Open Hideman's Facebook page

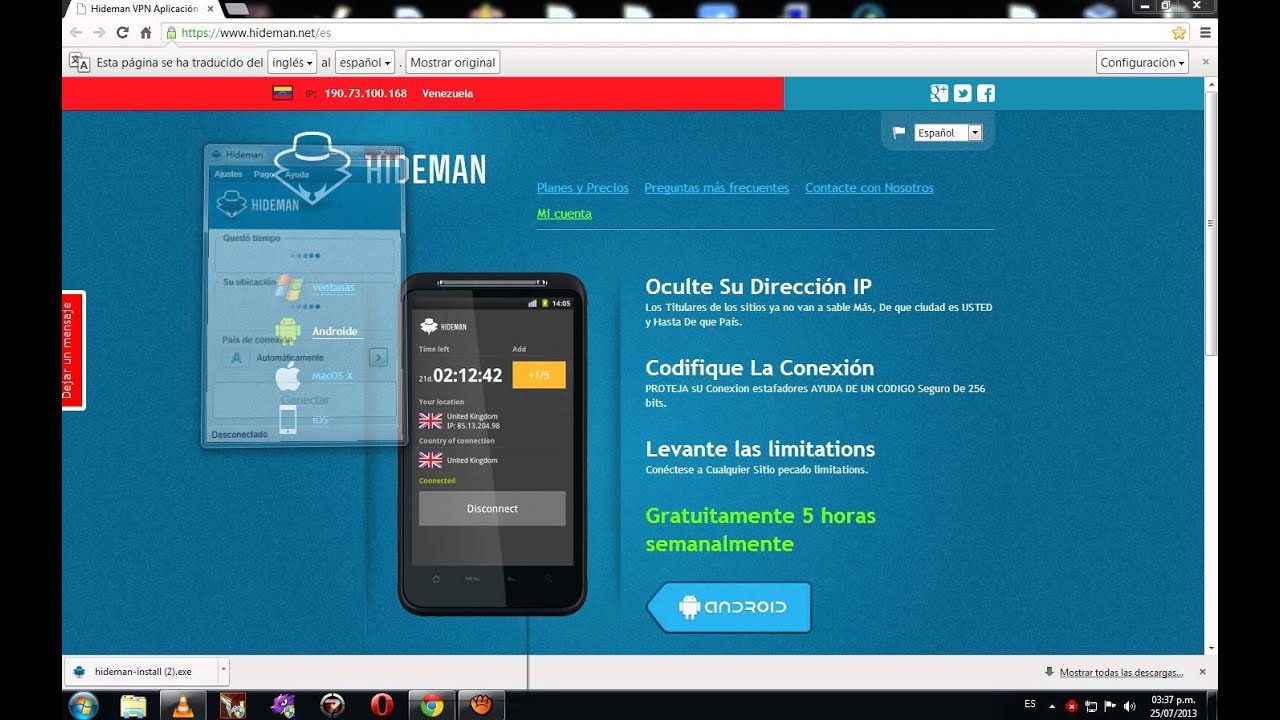coord(986,93)
